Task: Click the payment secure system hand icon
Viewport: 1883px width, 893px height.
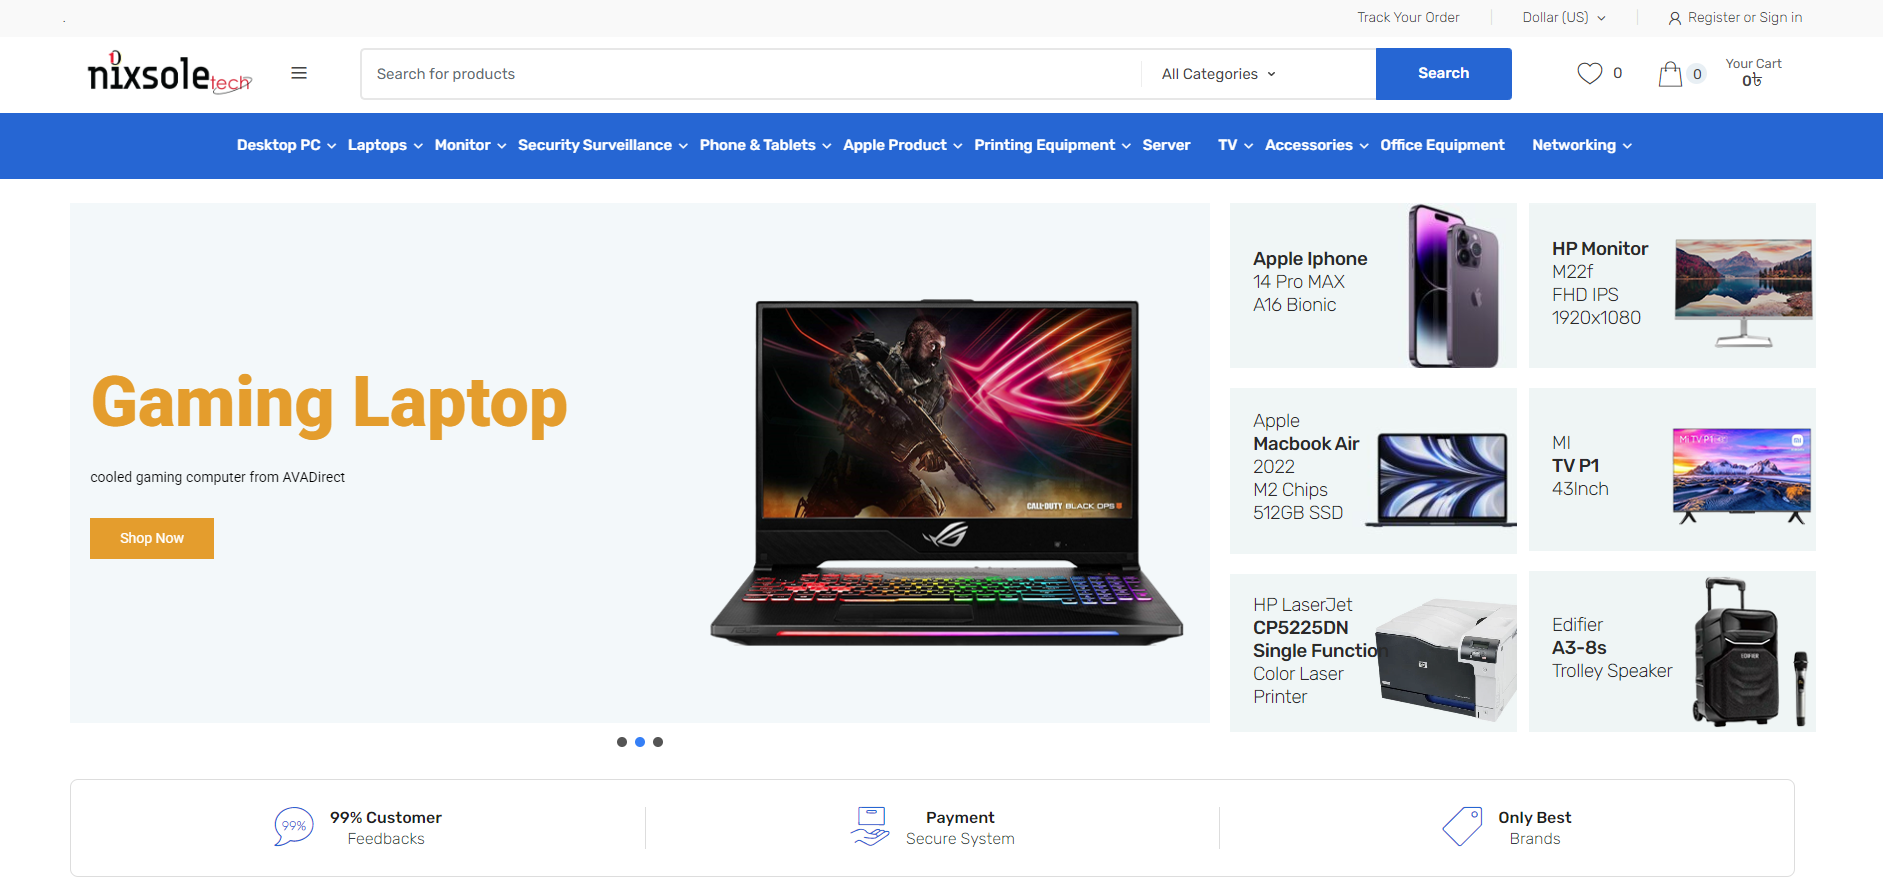Action: point(870,827)
